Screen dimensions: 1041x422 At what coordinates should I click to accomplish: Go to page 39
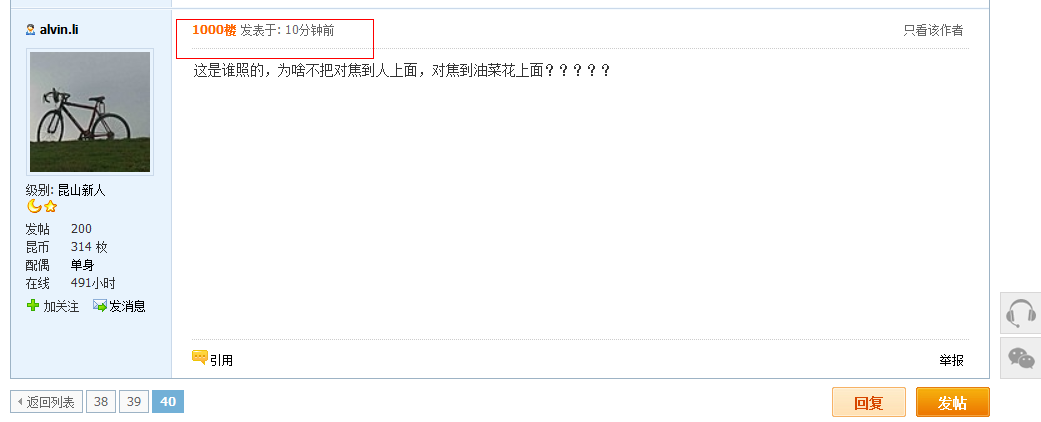(x=134, y=402)
